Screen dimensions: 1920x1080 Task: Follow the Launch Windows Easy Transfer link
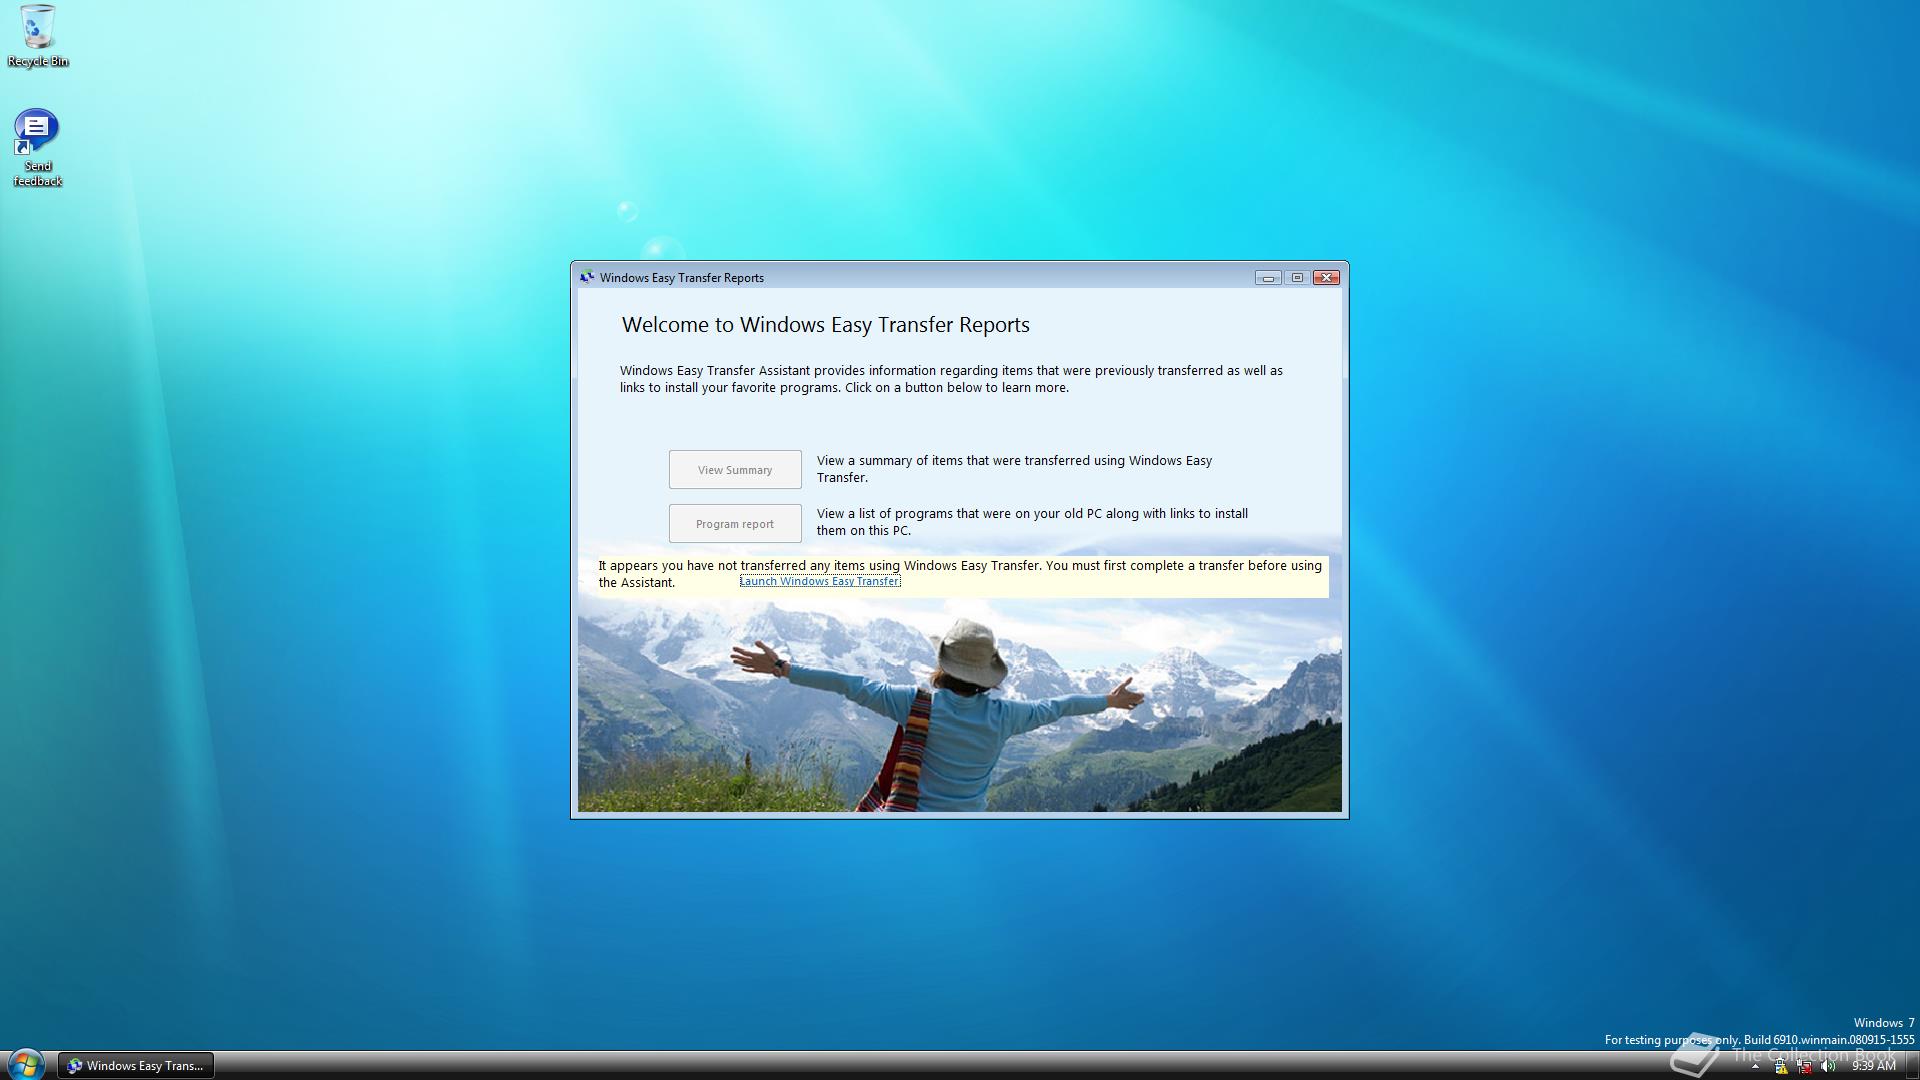[x=820, y=581]
